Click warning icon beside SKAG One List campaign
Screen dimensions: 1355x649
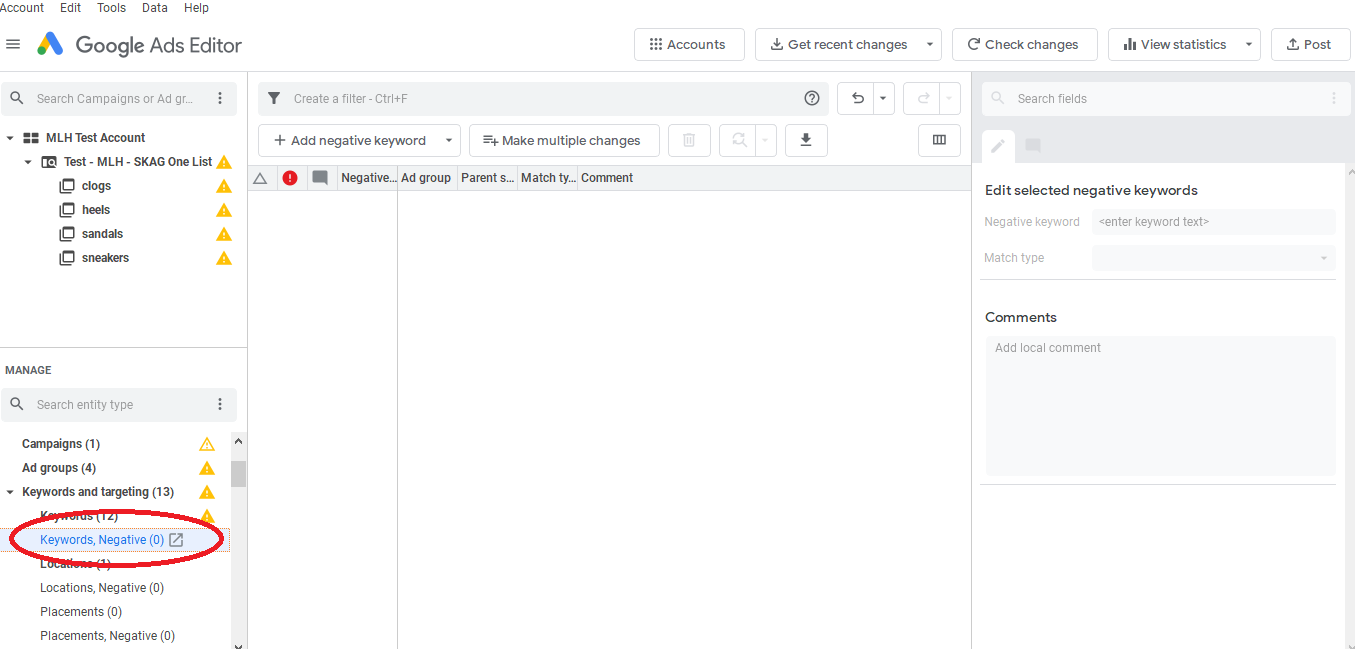[224, 162]
